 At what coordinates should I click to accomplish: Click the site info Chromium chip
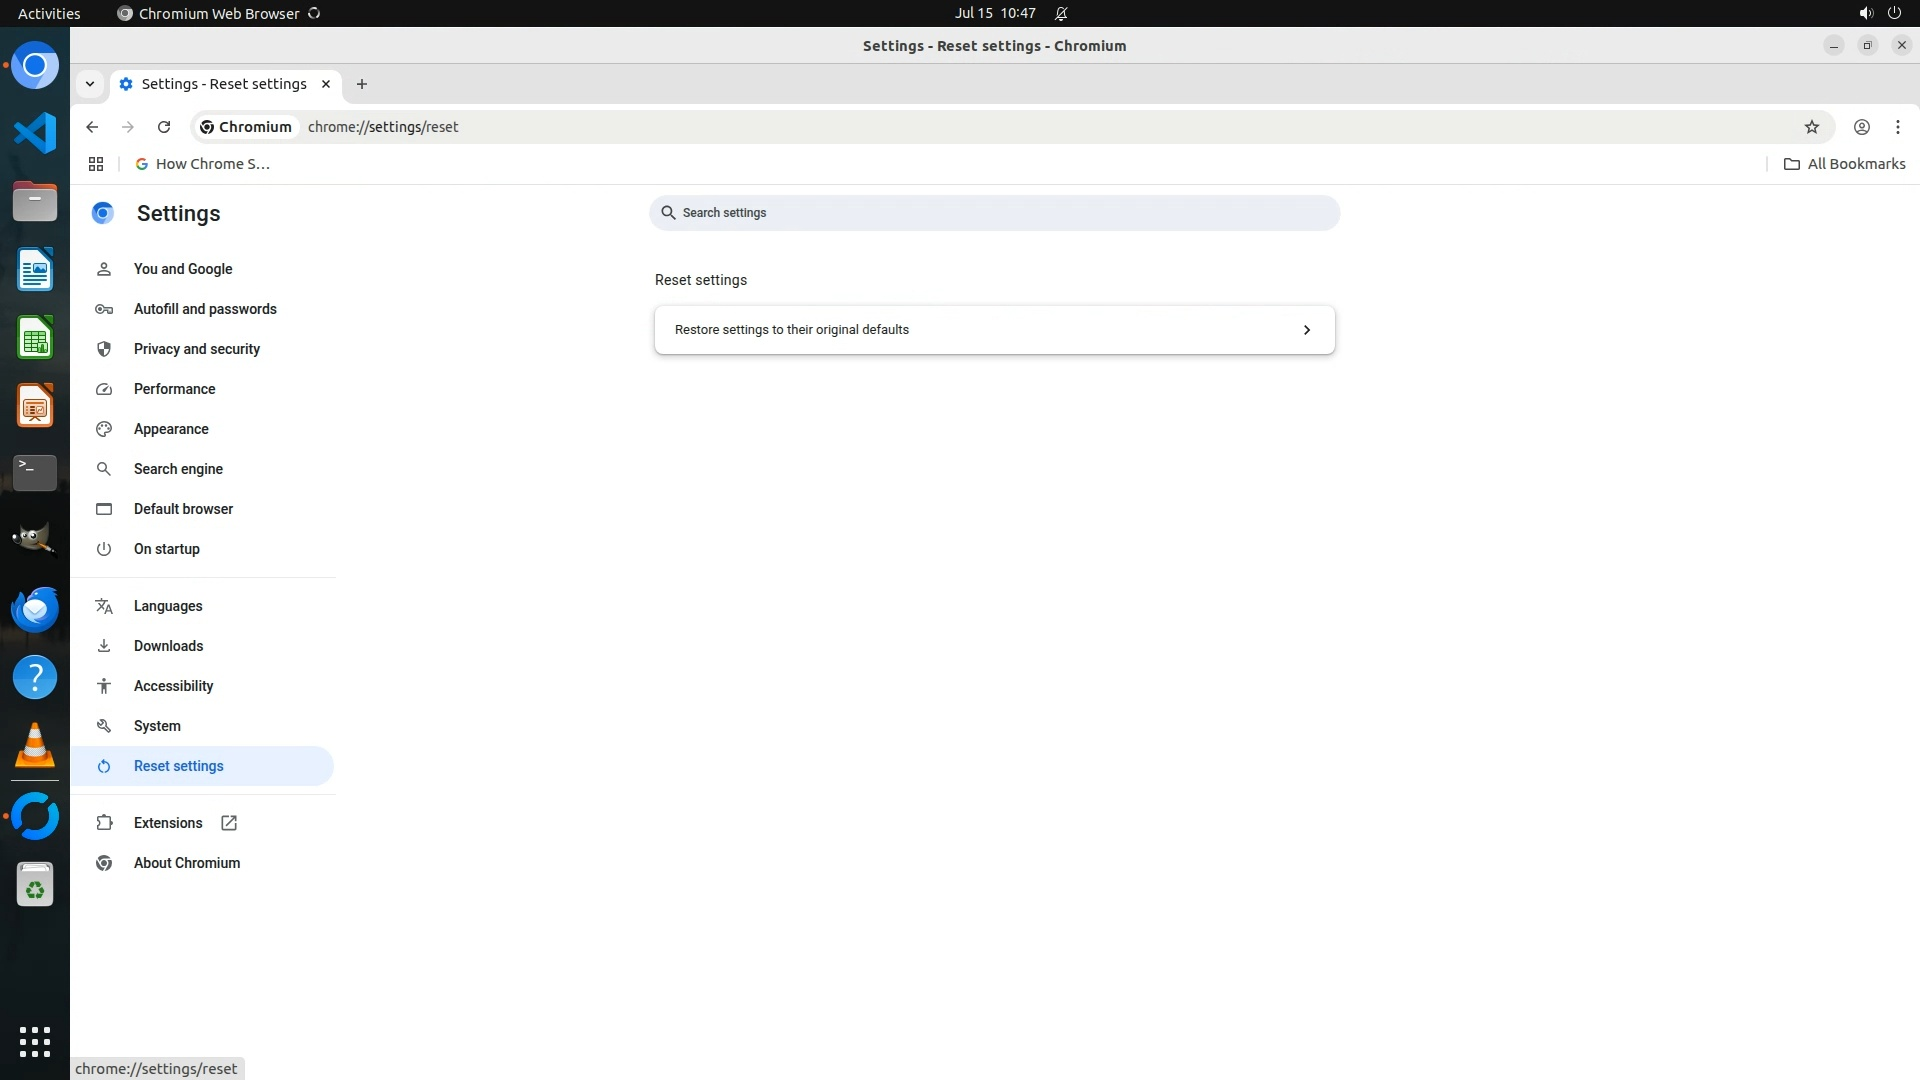tap(246, 127)
